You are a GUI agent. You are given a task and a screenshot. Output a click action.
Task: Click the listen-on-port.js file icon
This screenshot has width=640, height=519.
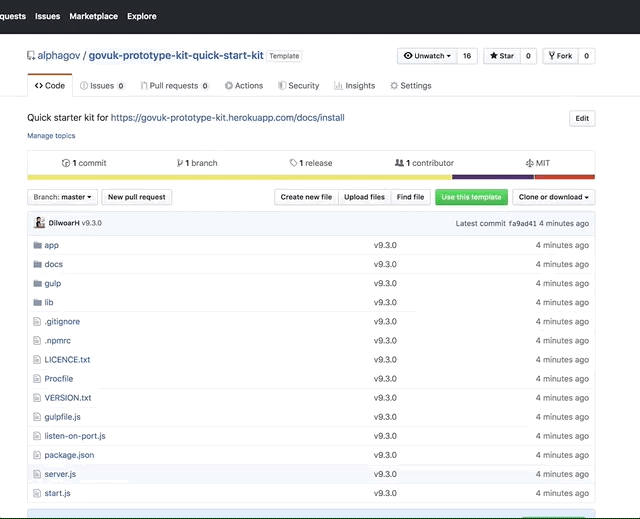pos(37,436)
